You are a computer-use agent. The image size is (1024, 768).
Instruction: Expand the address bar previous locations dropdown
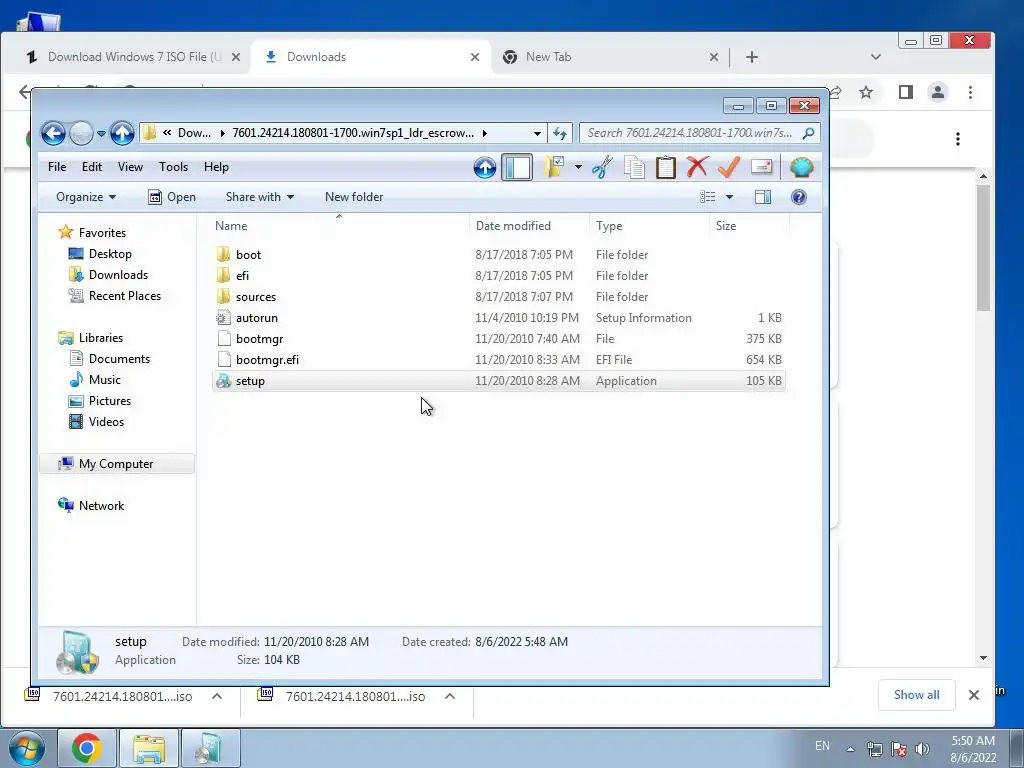point(537,133)
